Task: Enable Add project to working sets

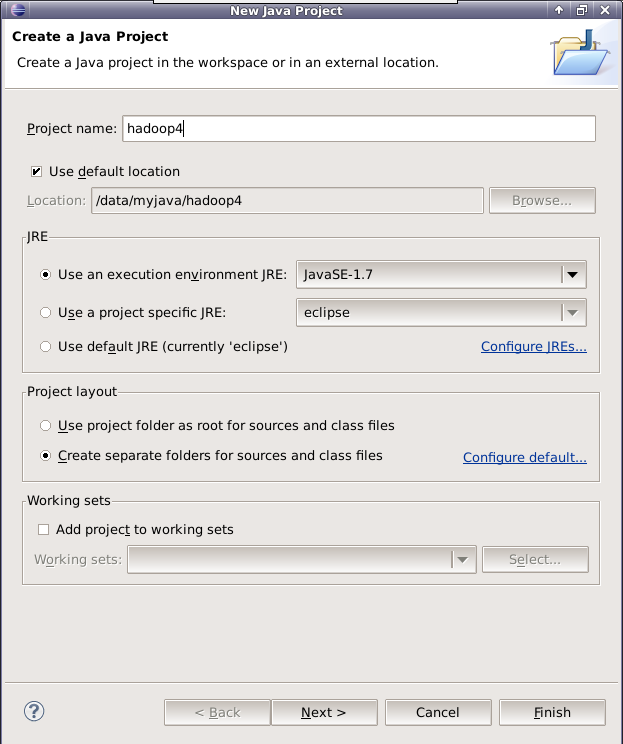Action: pyautogui.click(x=43, y=529)
